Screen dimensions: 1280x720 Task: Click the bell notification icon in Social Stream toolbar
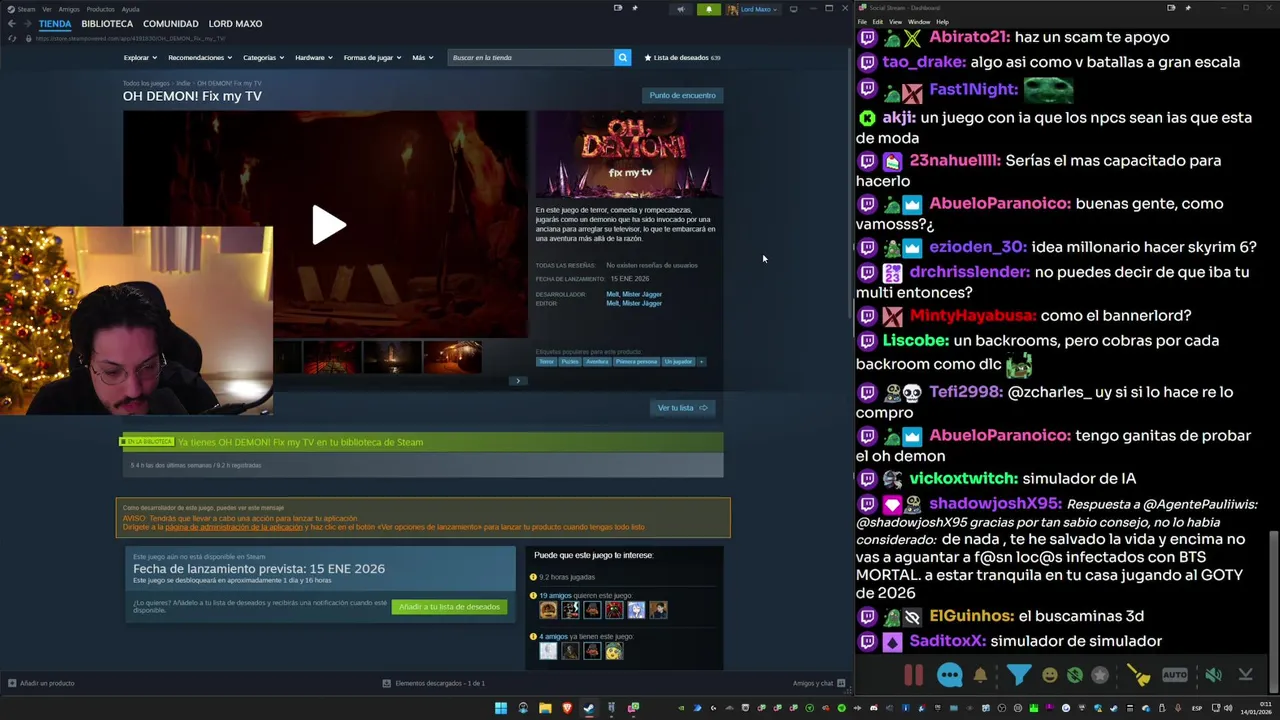980,675
